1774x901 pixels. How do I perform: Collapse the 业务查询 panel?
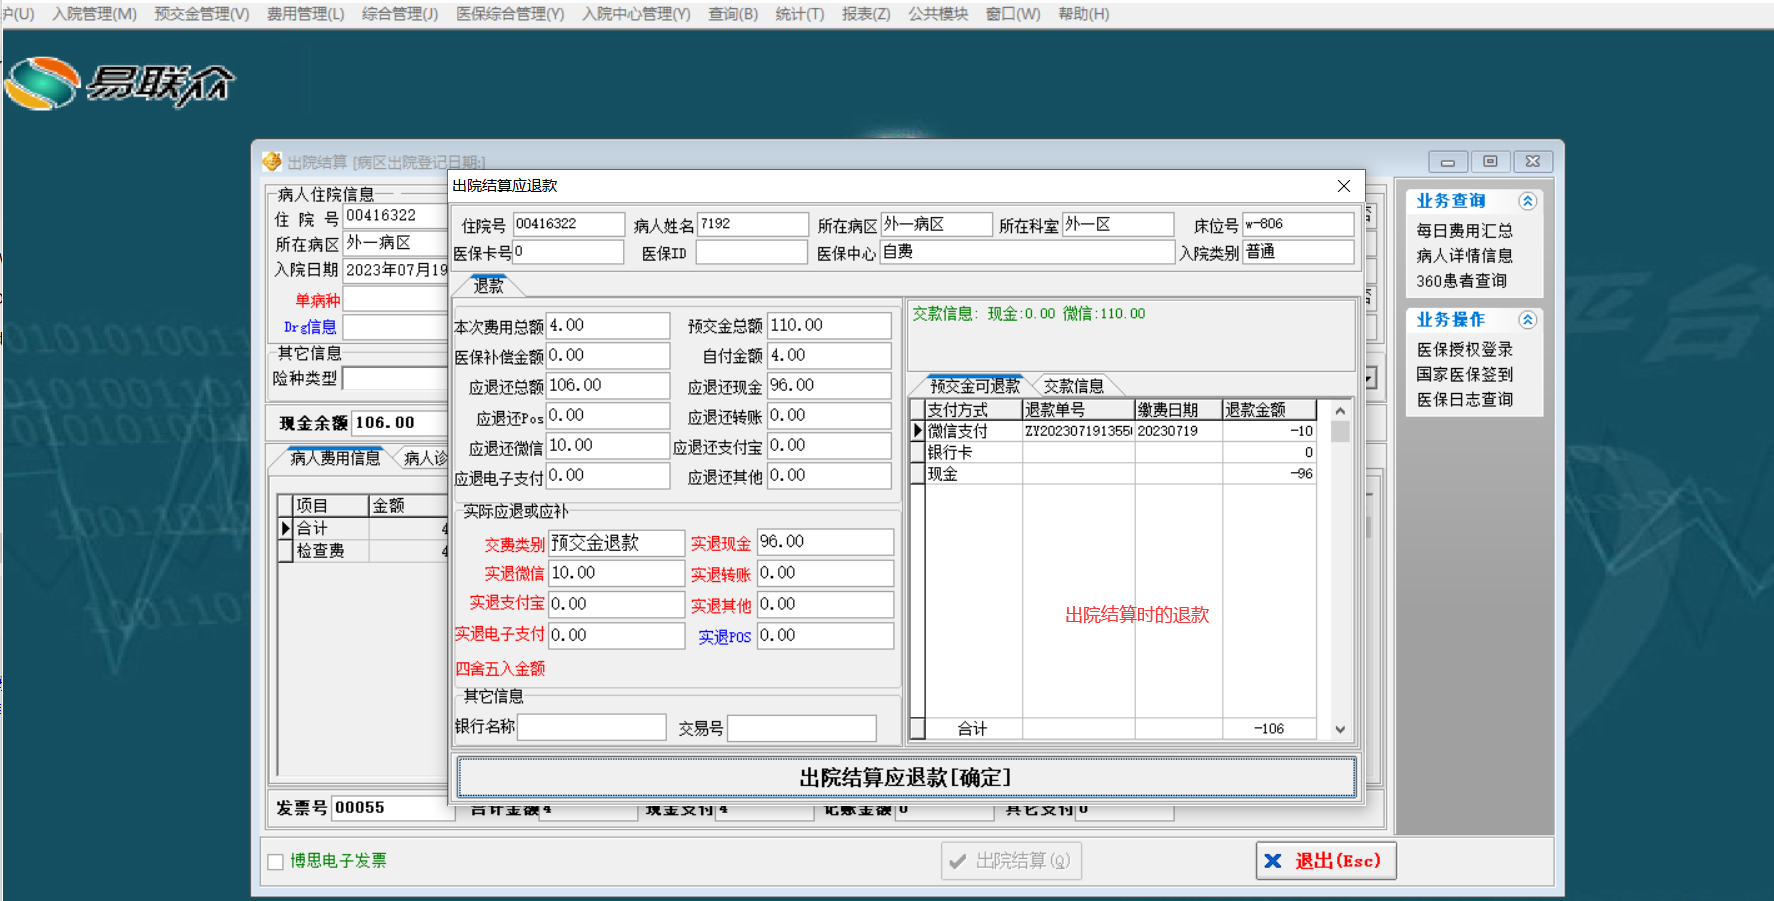1527,201
